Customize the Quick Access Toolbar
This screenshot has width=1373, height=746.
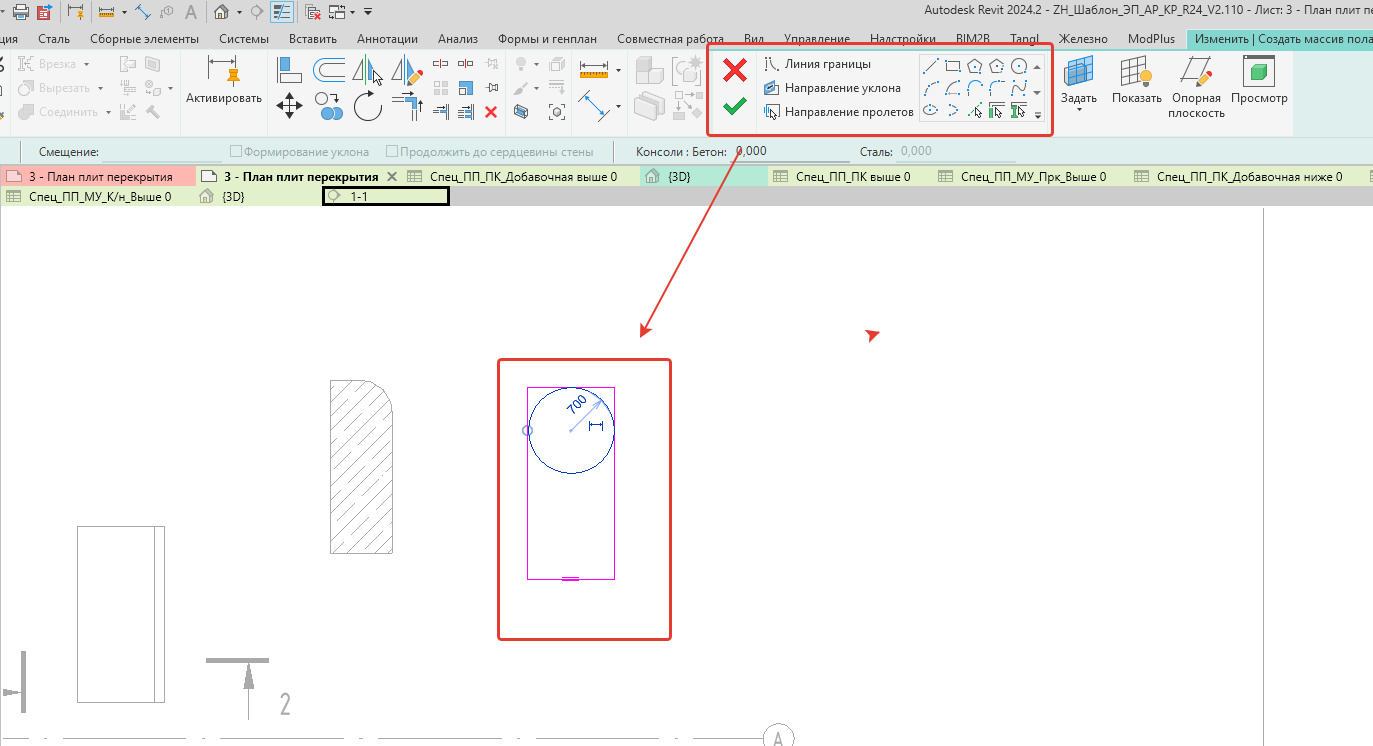pos(368,12)
